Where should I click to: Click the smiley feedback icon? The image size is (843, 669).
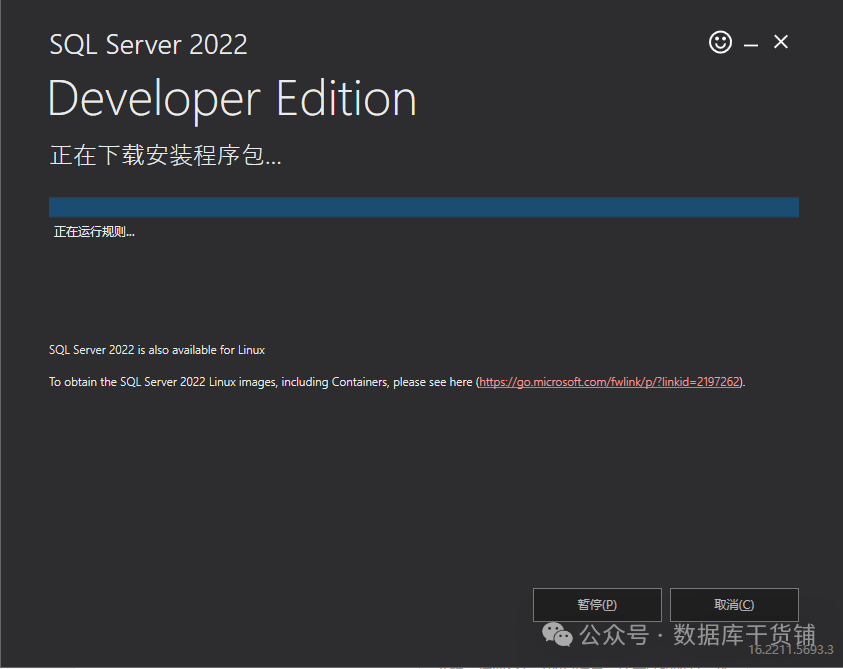click(720, 42)
